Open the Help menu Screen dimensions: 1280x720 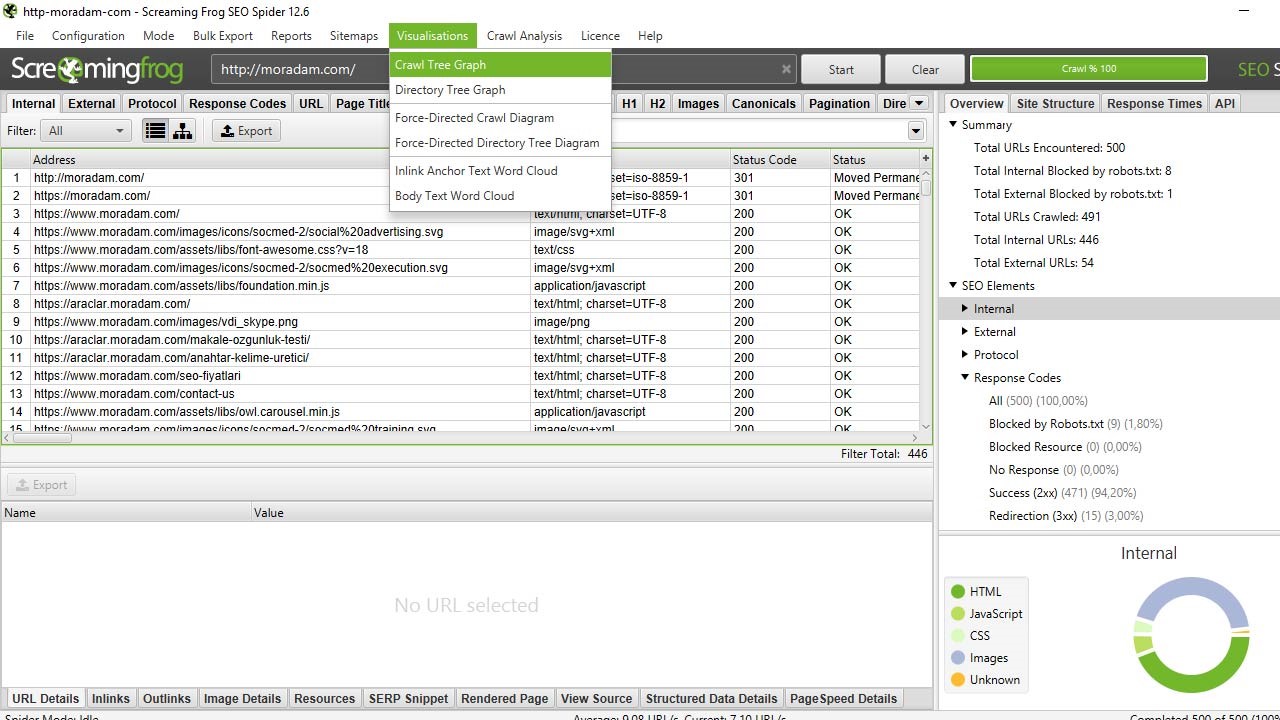tap(650, 36)
